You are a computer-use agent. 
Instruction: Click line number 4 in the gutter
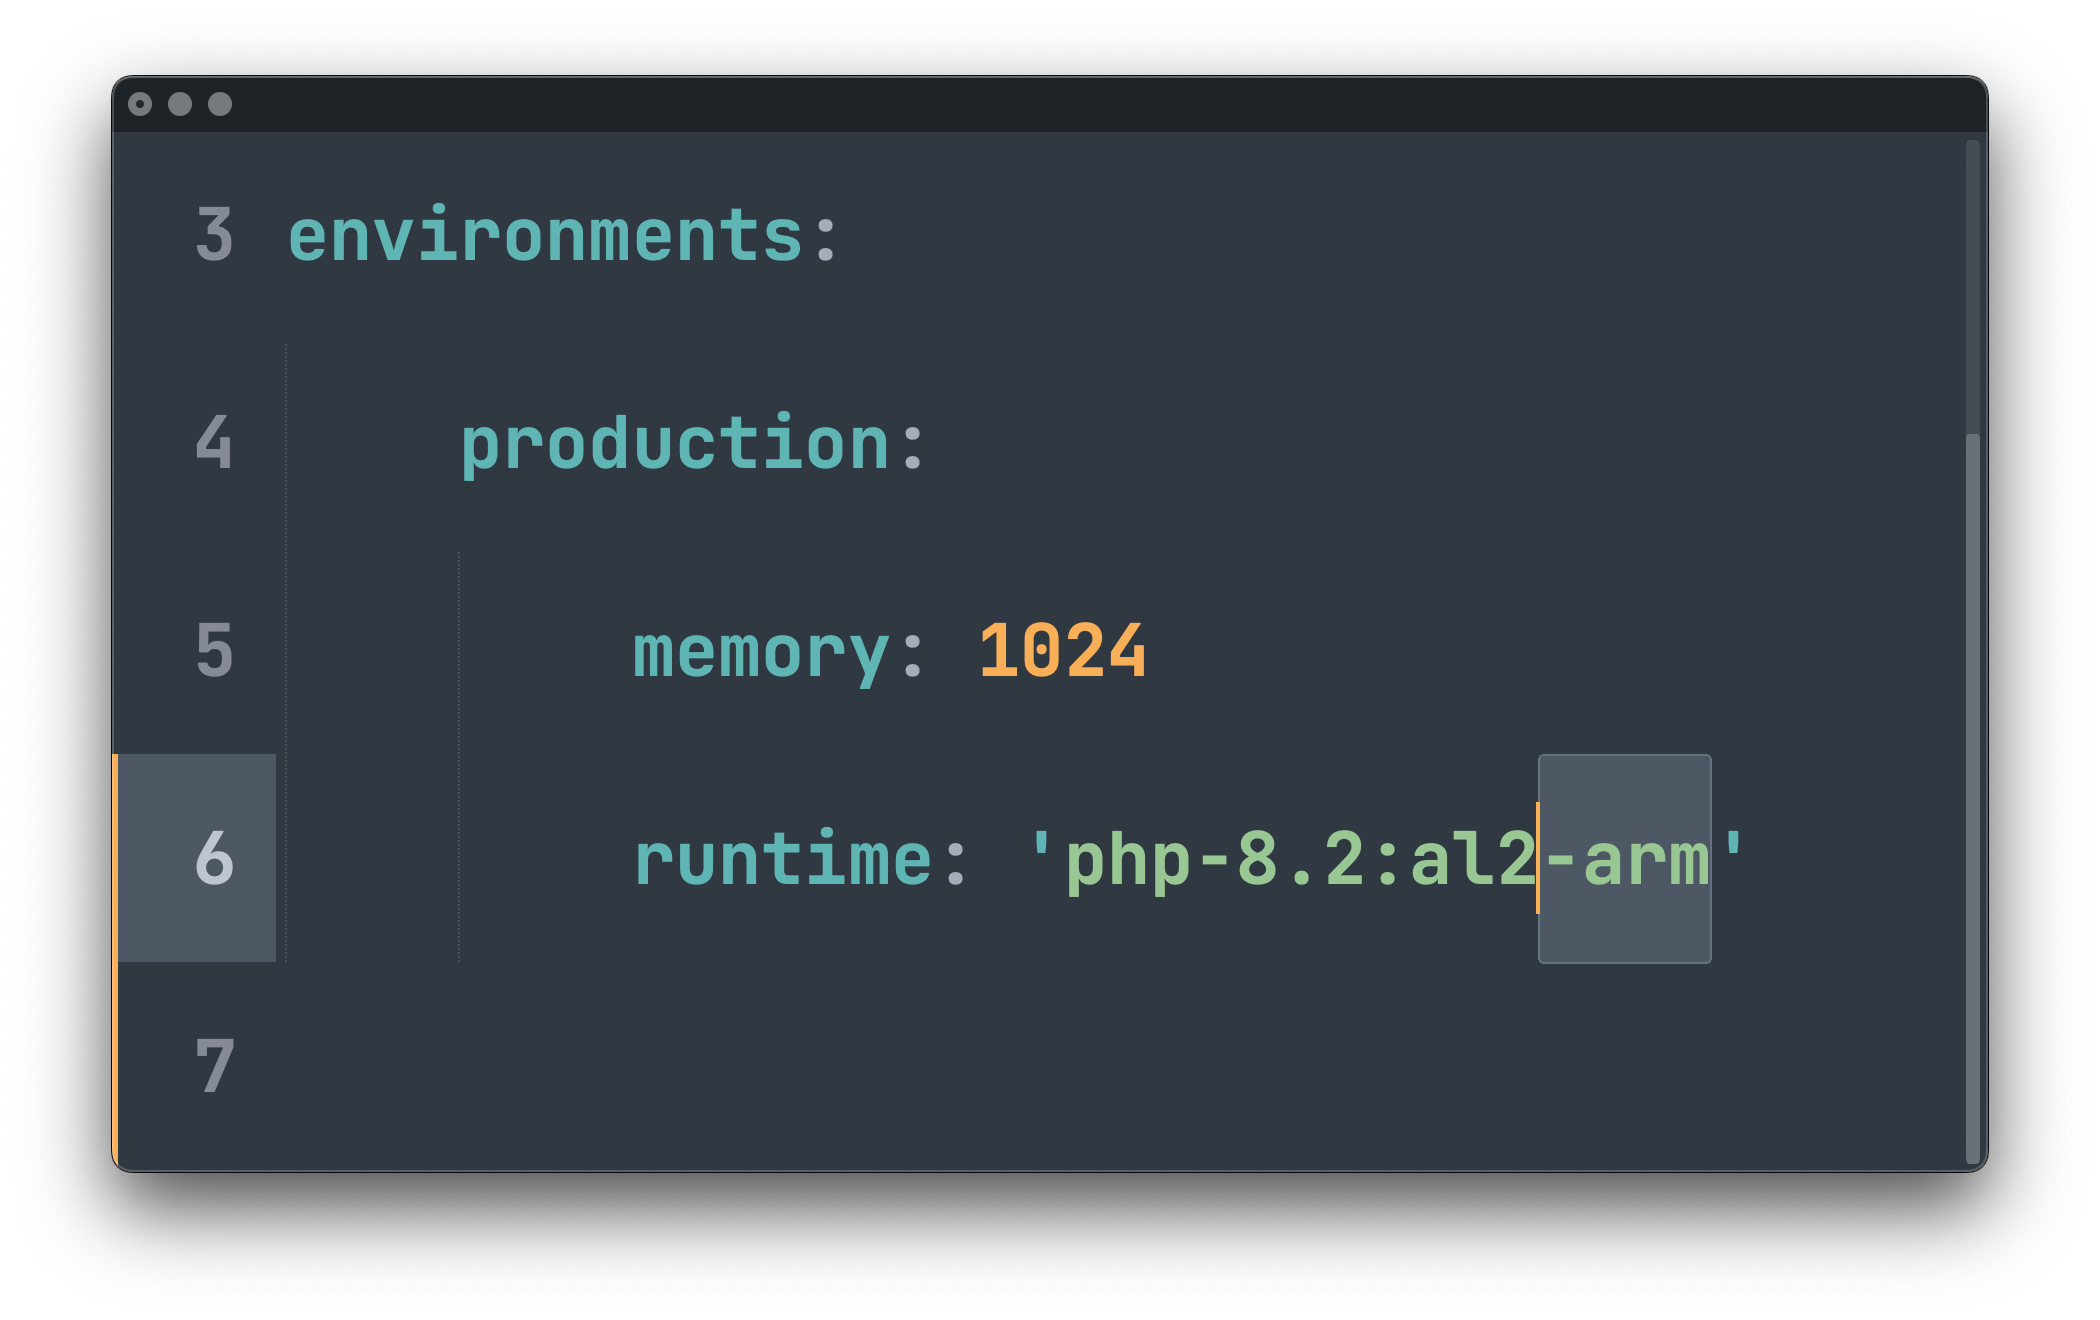214,443
